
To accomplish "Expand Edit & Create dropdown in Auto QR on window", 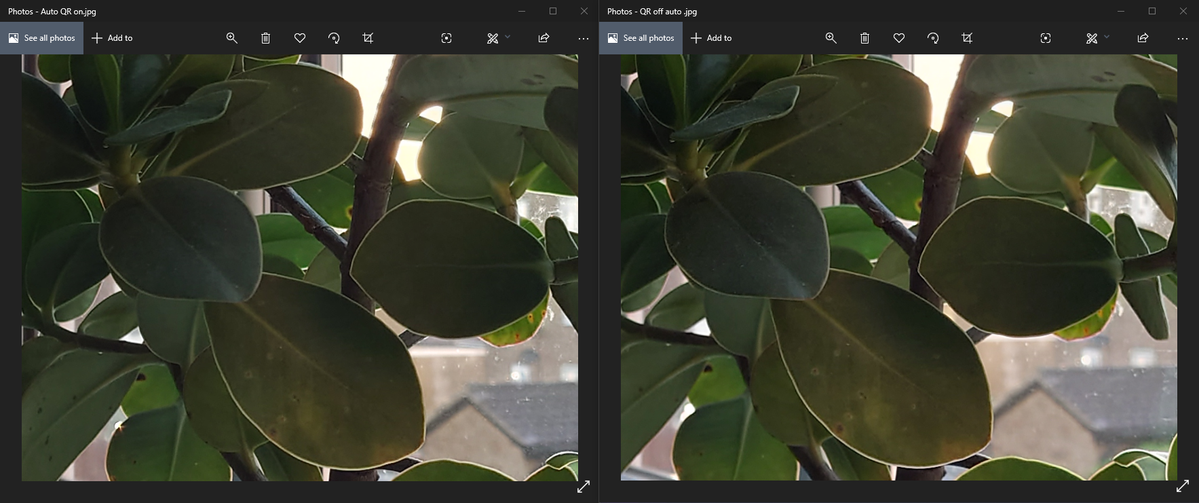I will click(498, 38).
